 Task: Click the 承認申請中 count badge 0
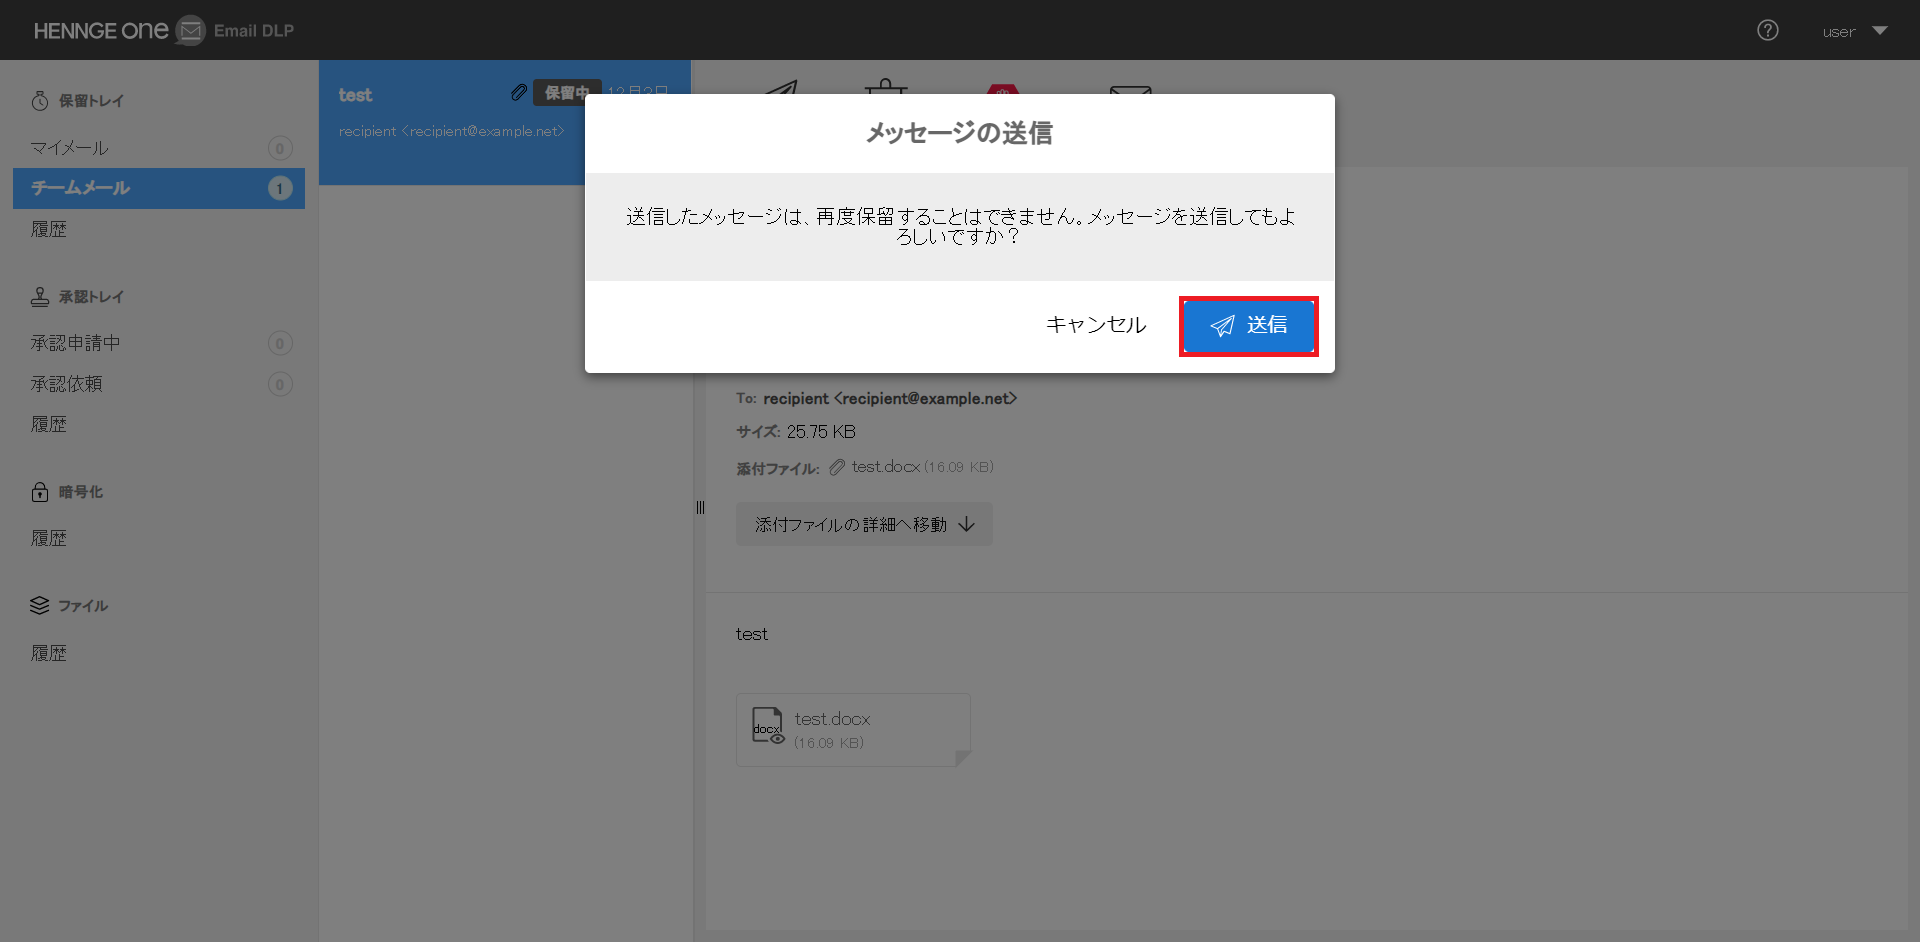click(280, 343)
